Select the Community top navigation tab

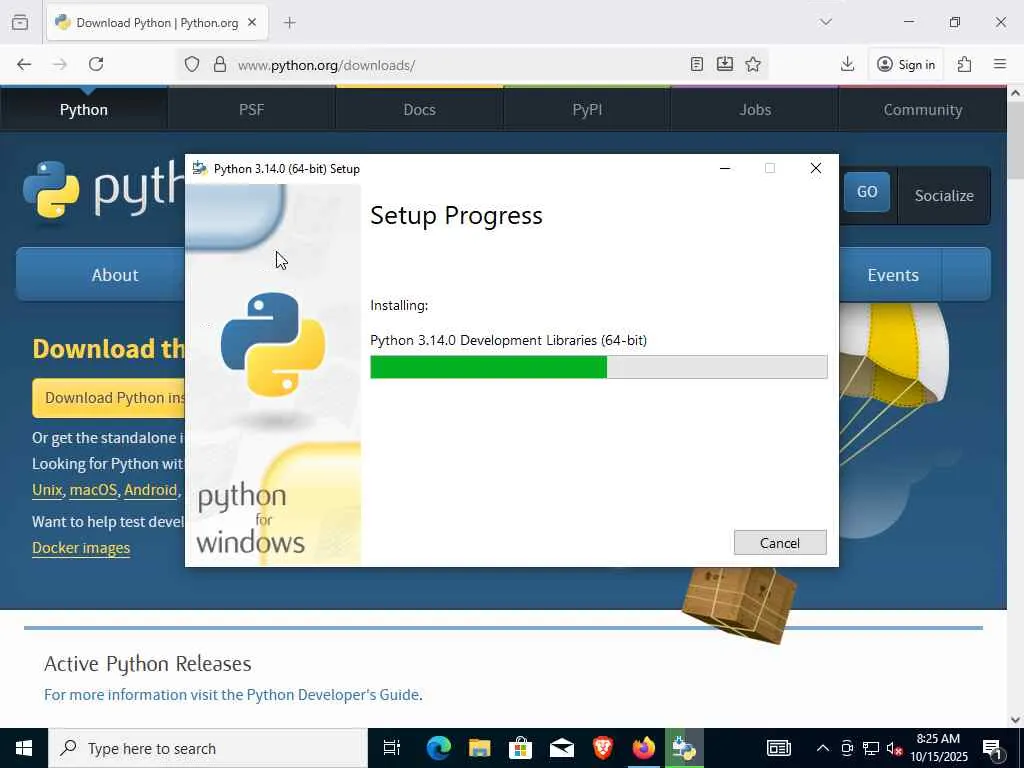click(x=923, y=110)
